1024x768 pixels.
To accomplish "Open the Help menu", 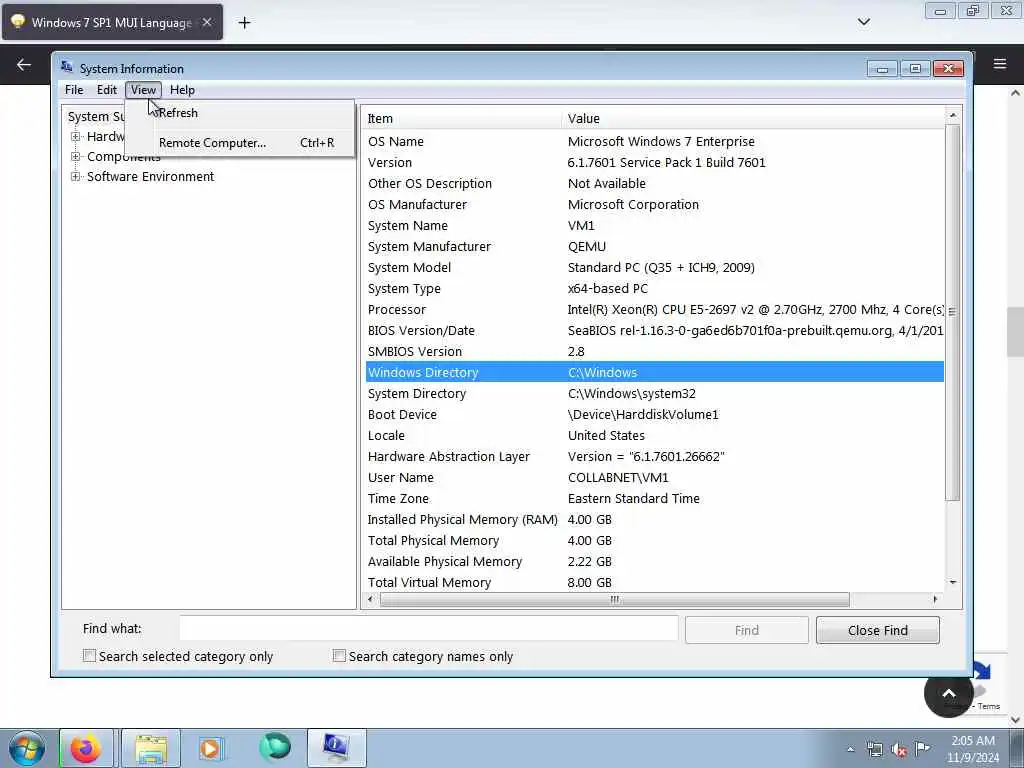I will pyautogui.click(x=182, y=90).
